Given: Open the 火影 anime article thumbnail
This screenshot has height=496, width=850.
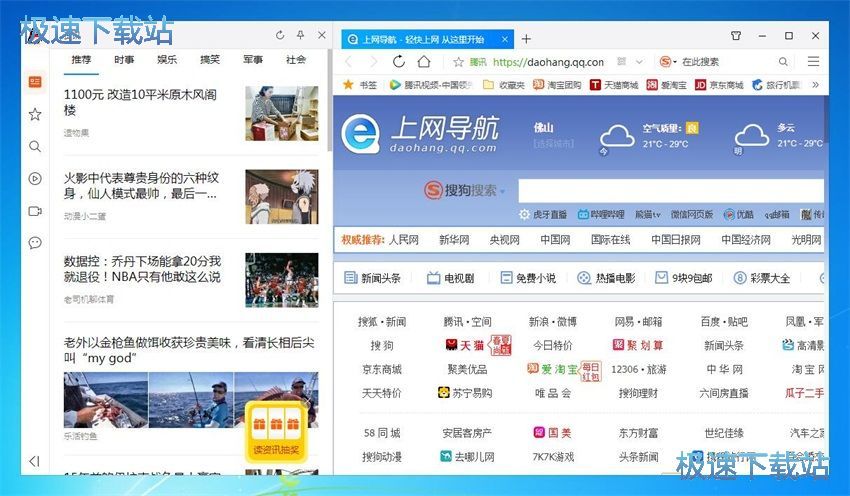Looking at the screenshot, I should (x=282, y=197).
